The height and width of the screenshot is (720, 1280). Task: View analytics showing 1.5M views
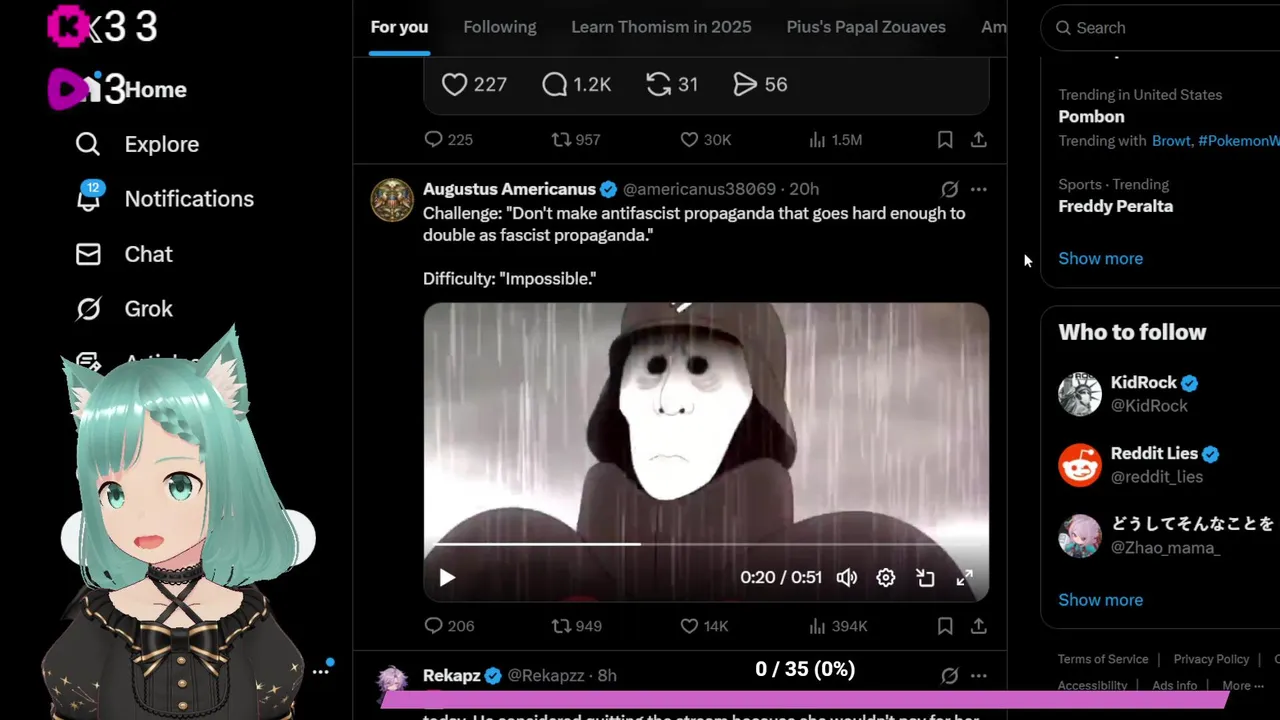[834, 140]
